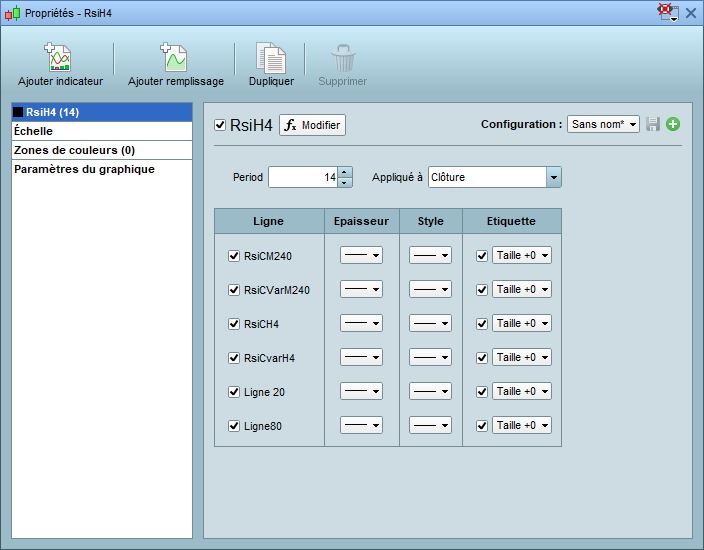This screenshot has height=550, width=704.
Task: Open the Appliqué à Clôture dropdown
Action: click(x=494, y=177)
